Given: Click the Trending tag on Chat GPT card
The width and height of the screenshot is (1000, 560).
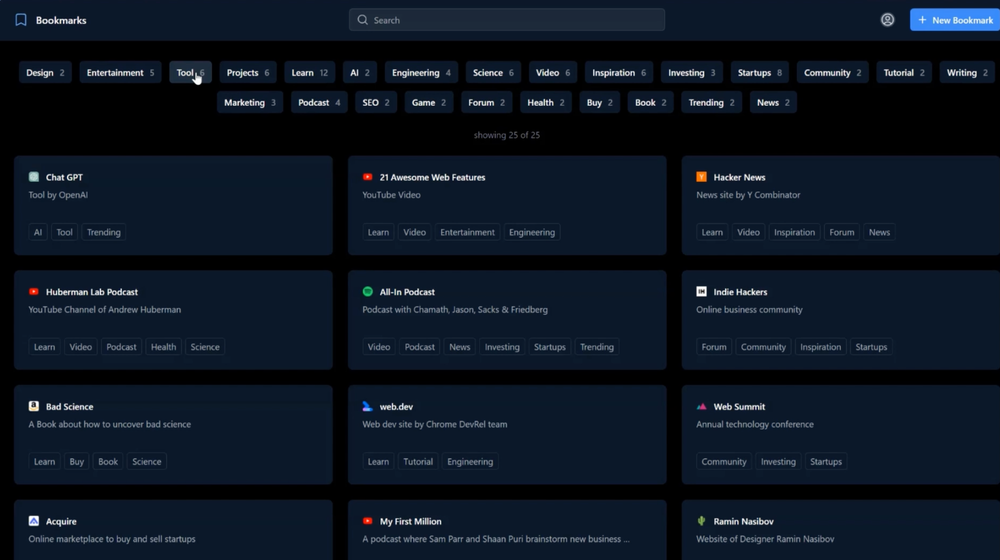Looking at the screenshot, I should pyautogui.click(x=104, y=232).
